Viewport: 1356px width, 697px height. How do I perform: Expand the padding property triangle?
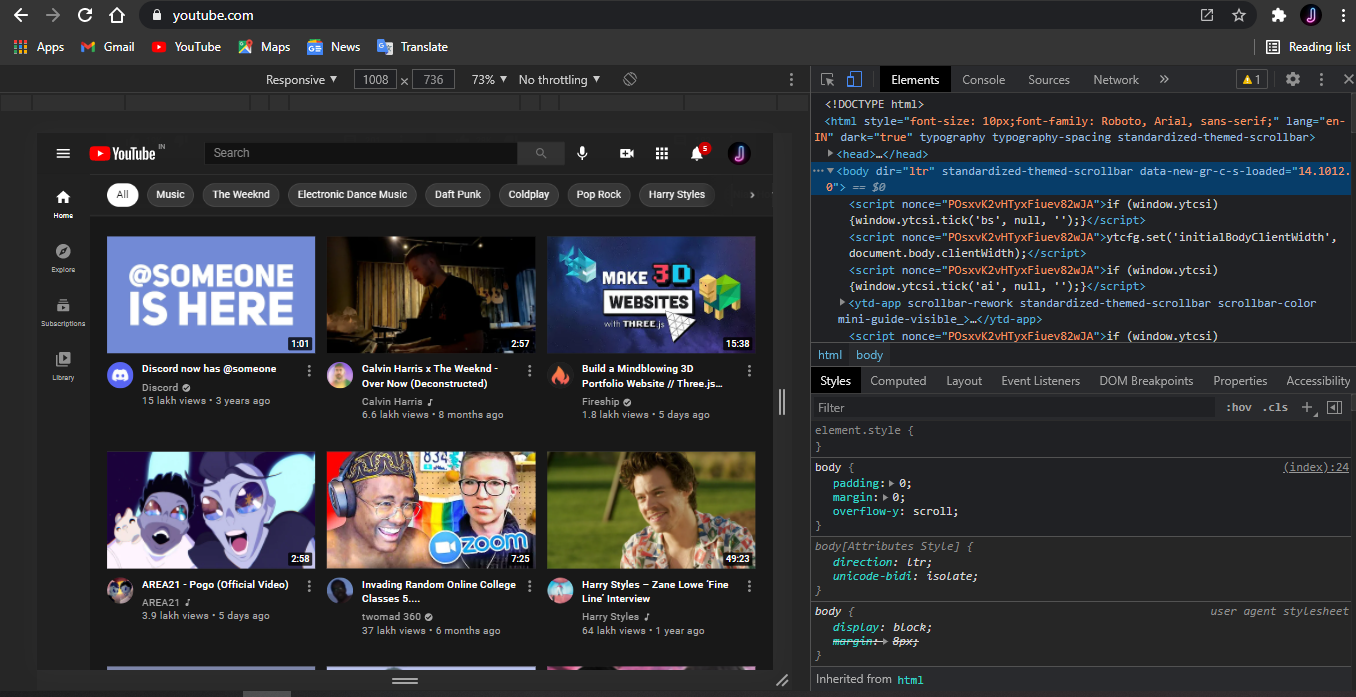[x=891, y=483]
